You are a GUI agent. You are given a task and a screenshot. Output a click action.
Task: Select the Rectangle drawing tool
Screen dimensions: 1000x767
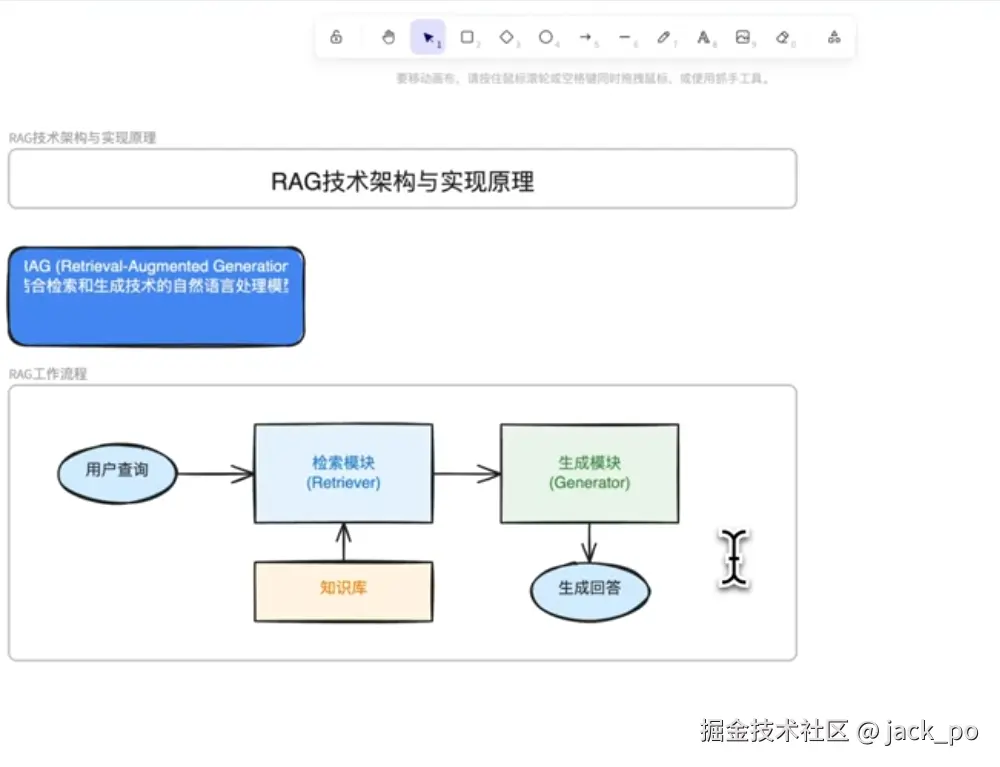click(x=466, y=37)
